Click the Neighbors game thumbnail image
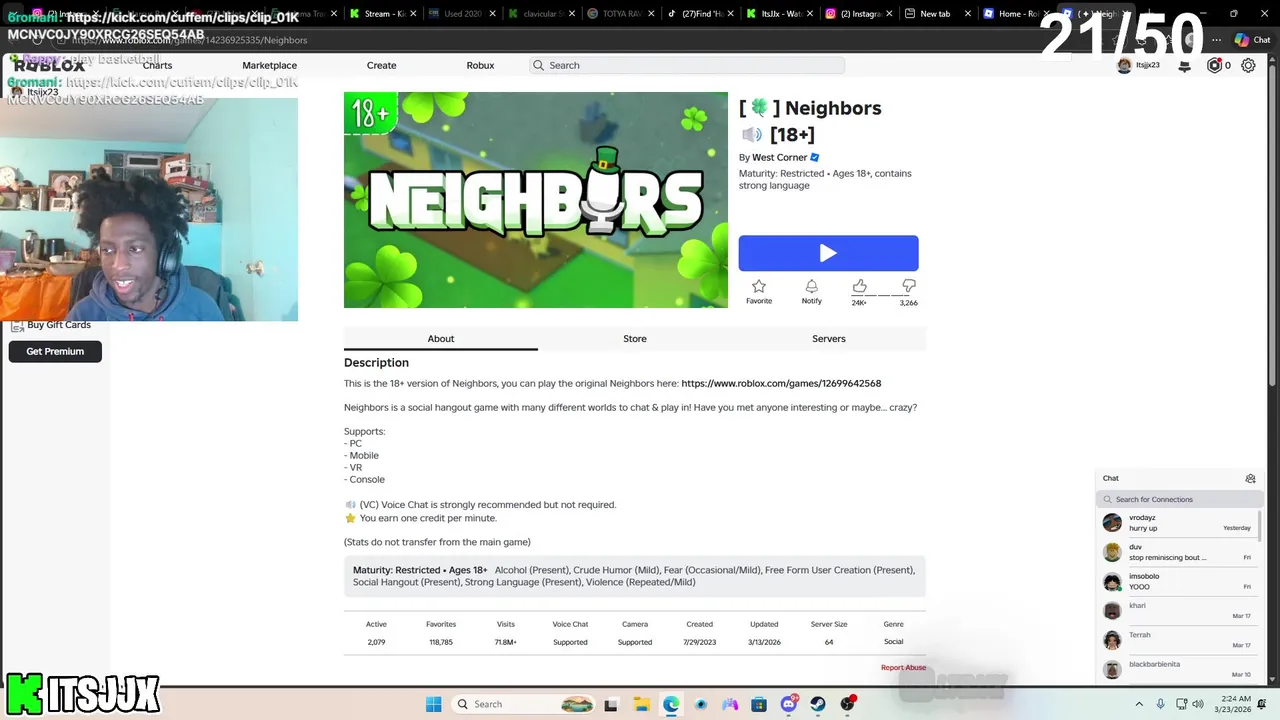1280x720 pixels. (536, 200)
